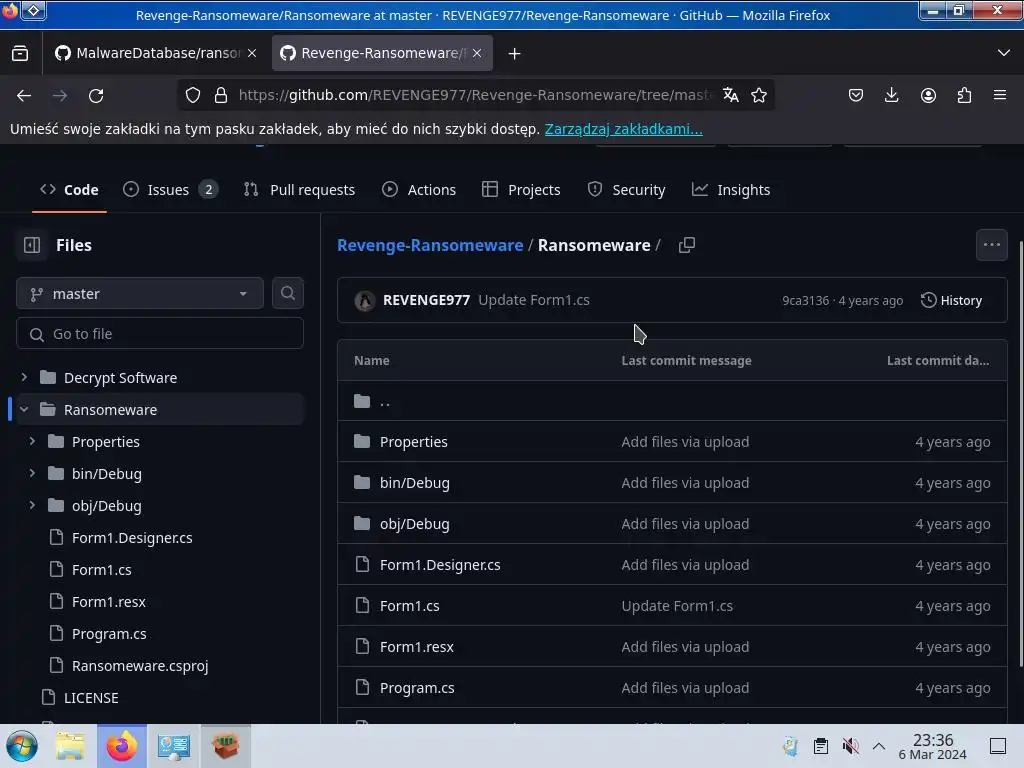Screen dimensions: 1024x768
Task: Open History of commits
Action: 951,300
